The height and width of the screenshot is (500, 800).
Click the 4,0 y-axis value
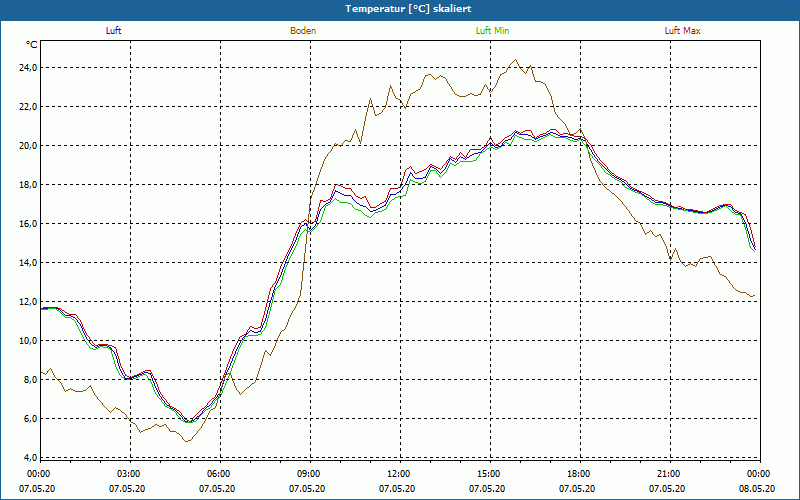tap(31, 458)
